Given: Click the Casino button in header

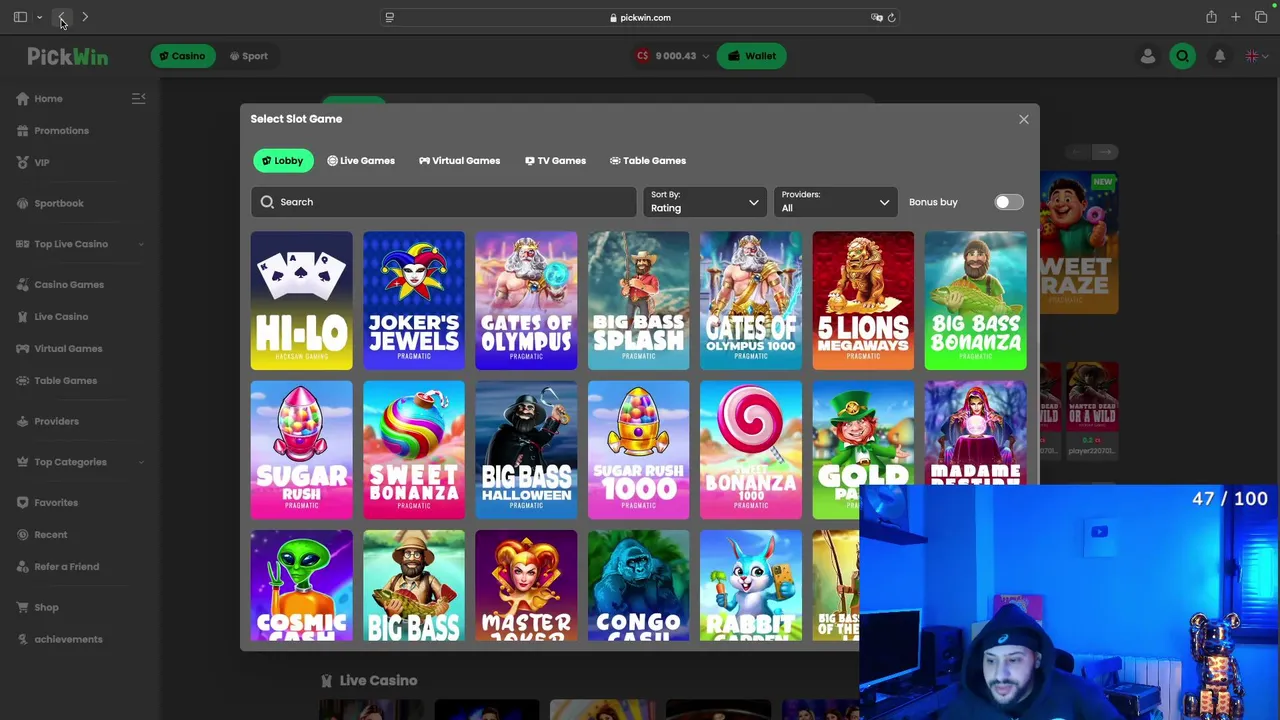Looking at the screenshot, I should click(181, 56).
